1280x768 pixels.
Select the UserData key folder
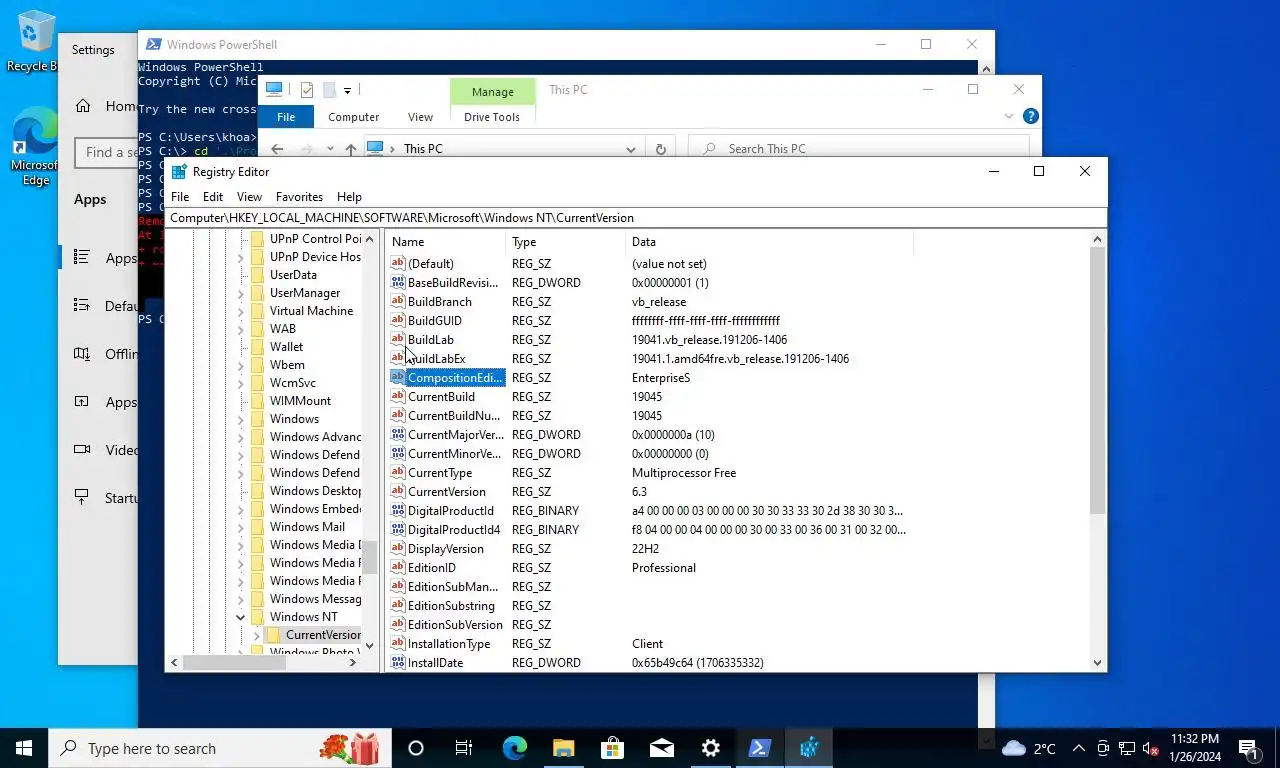[x=293, y=275]
